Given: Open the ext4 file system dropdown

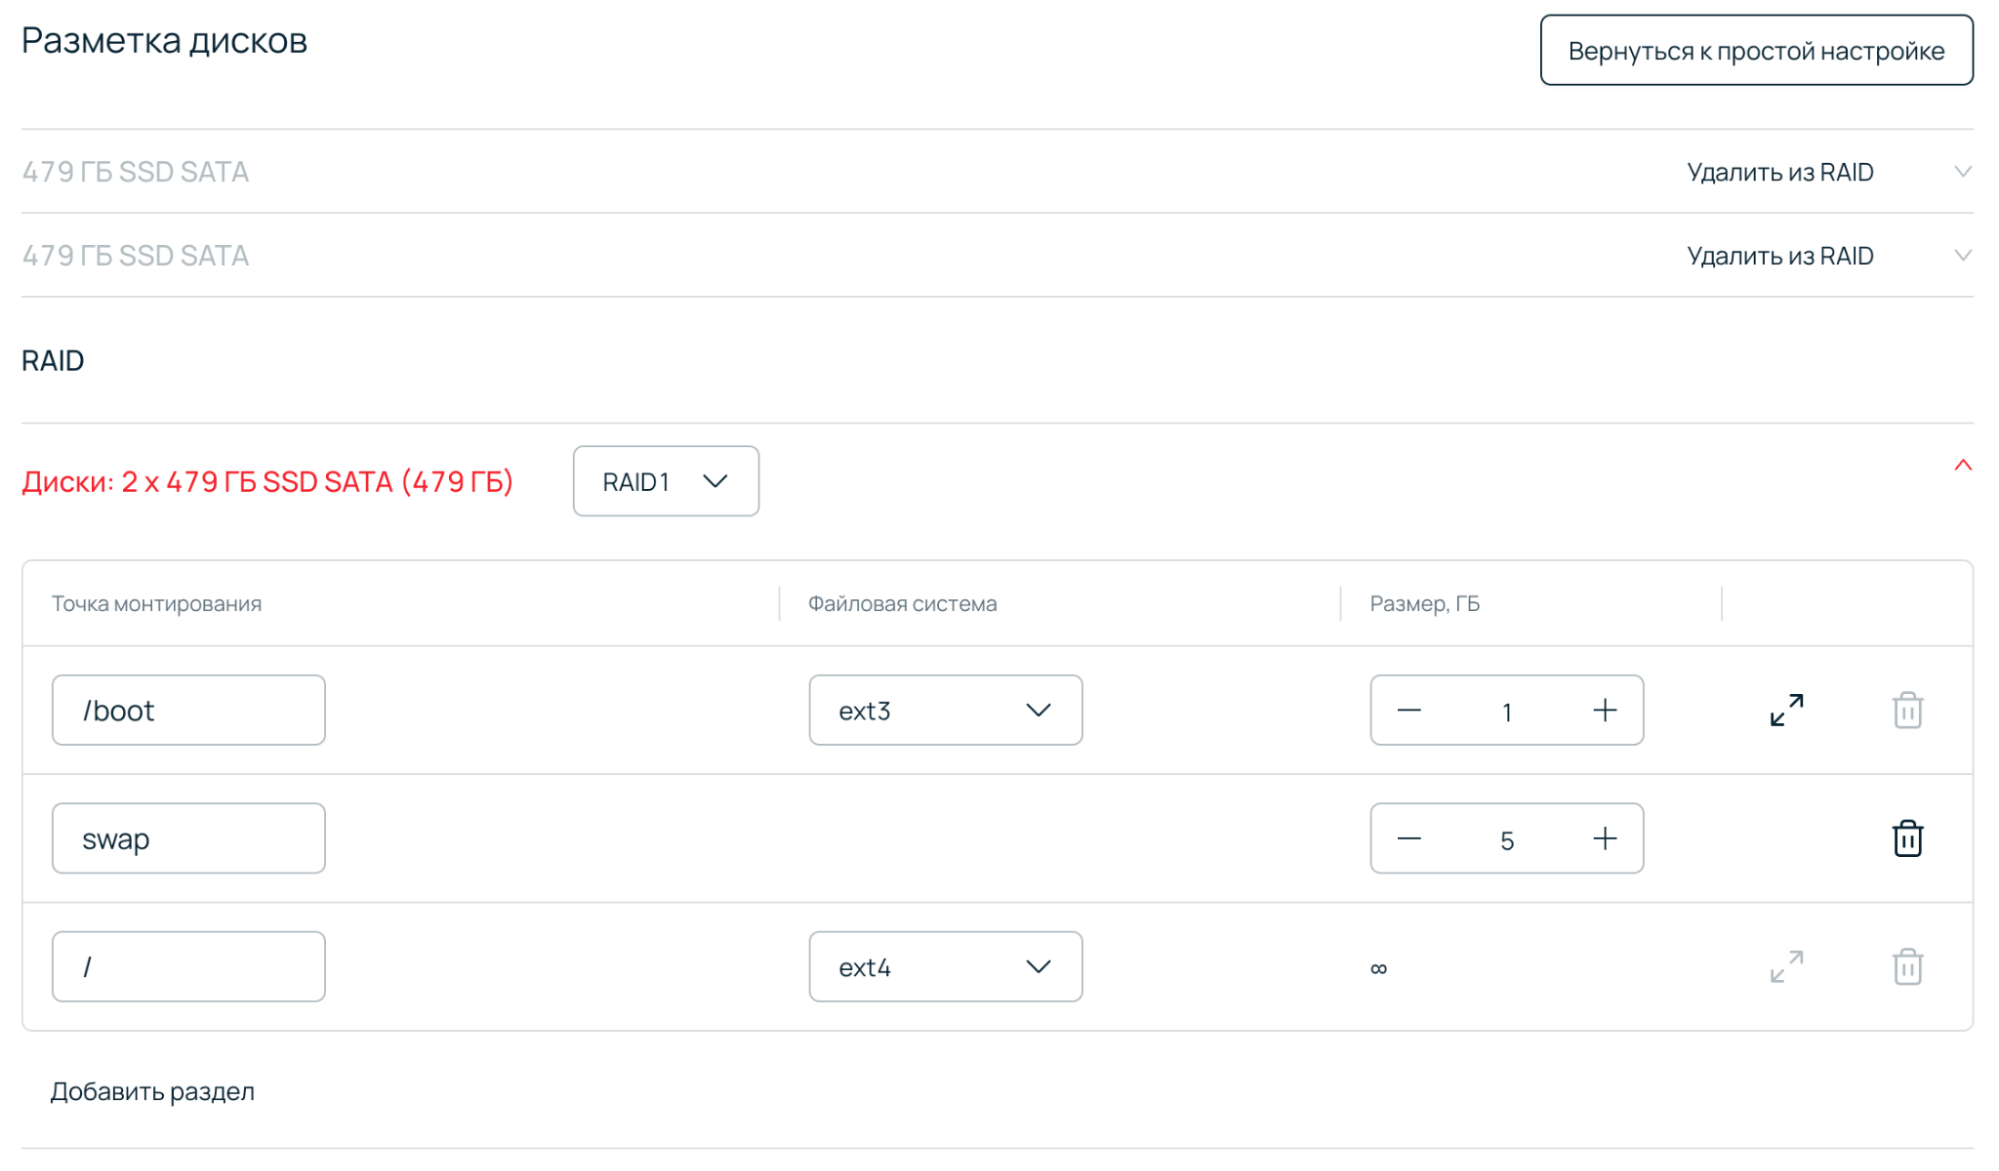Looking at the screenshot, I should point(945,967).
